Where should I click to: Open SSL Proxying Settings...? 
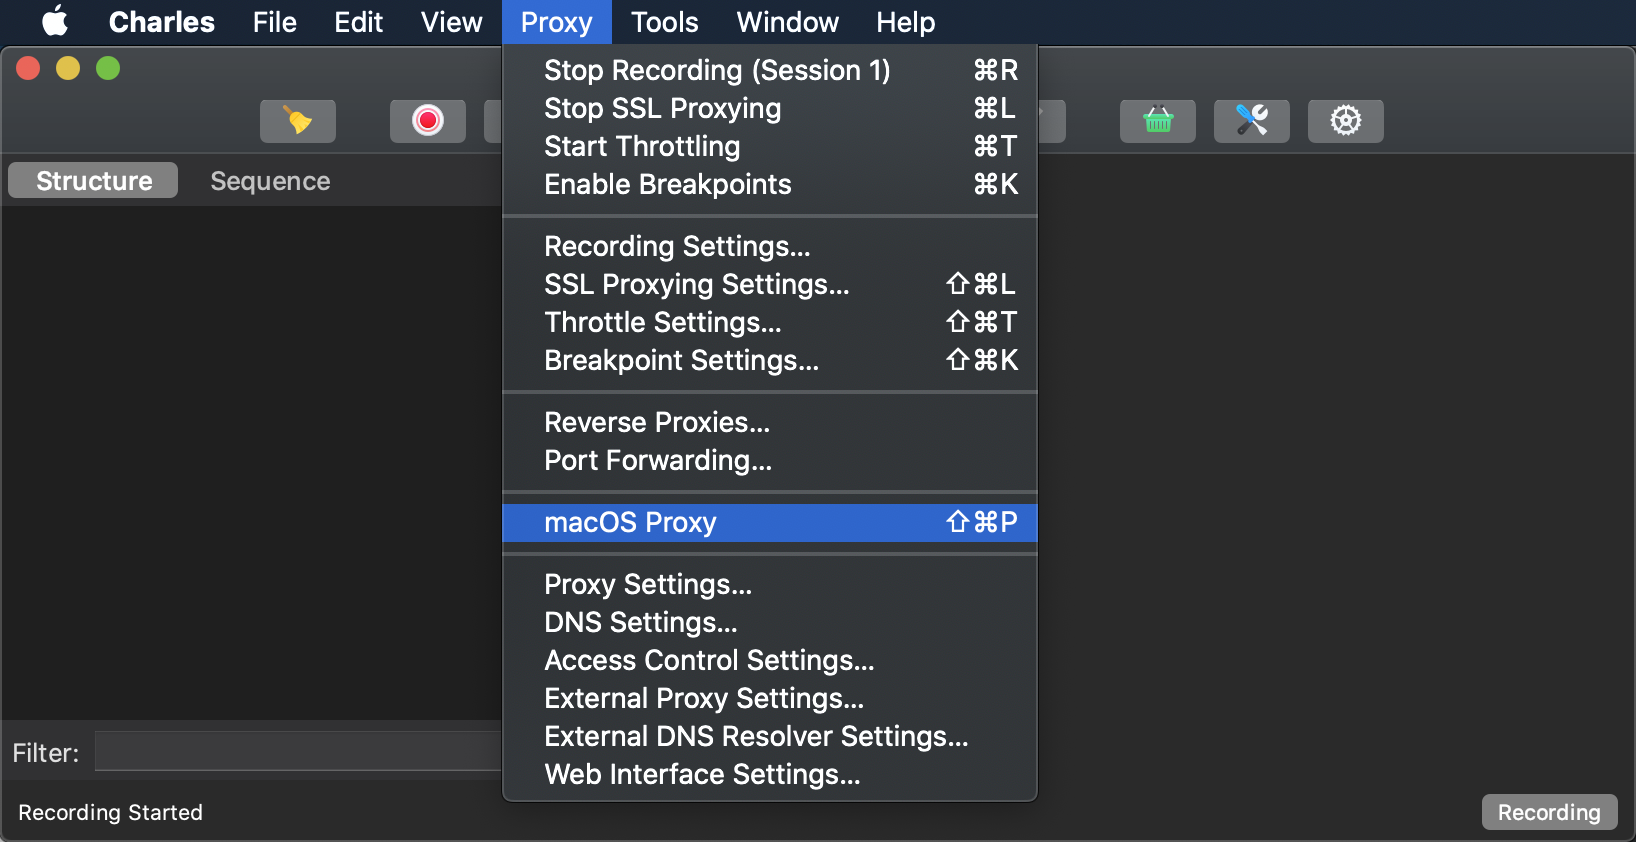pos(770,284)
